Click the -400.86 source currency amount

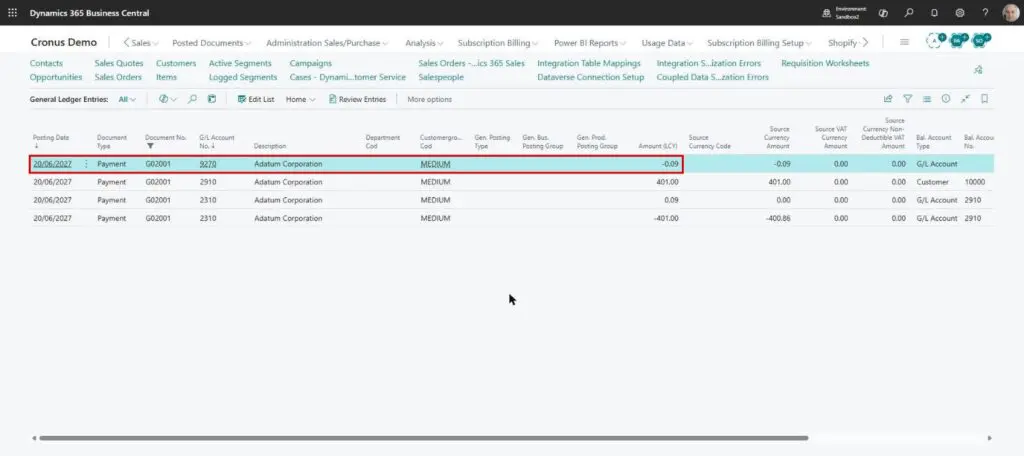[778, 218]
